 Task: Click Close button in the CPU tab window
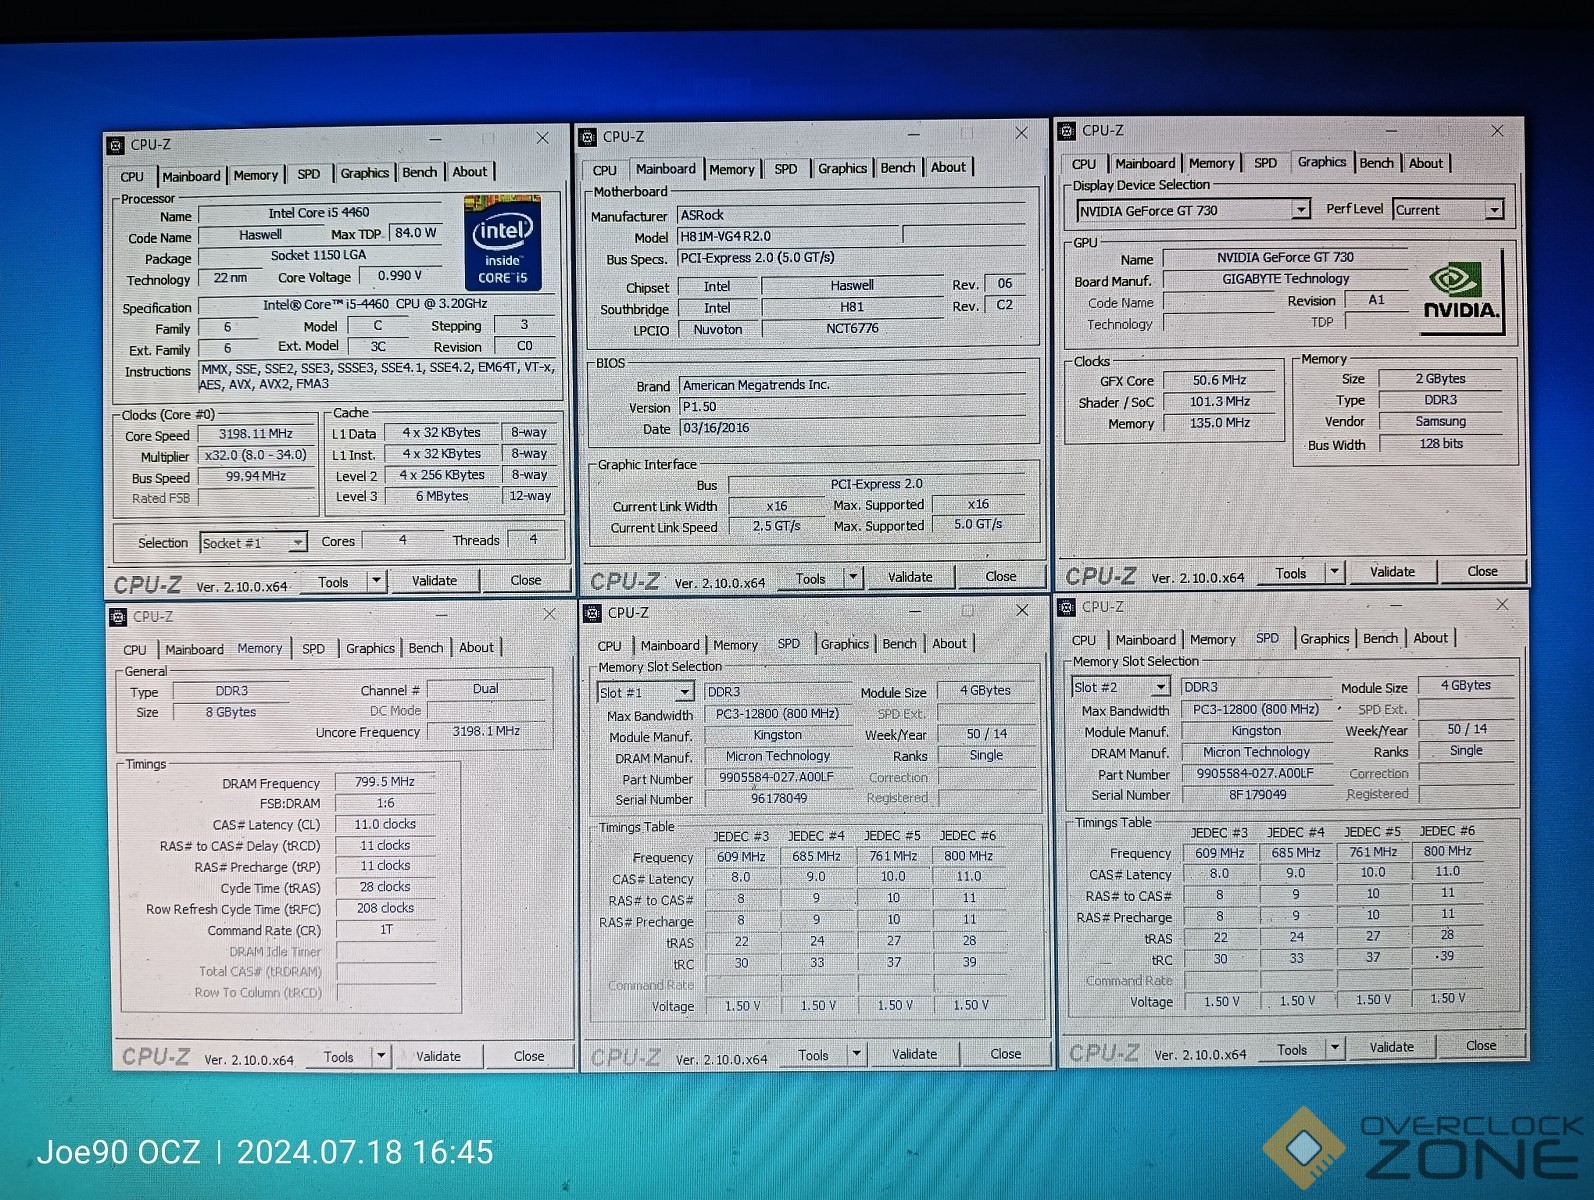tap(526, 580)
